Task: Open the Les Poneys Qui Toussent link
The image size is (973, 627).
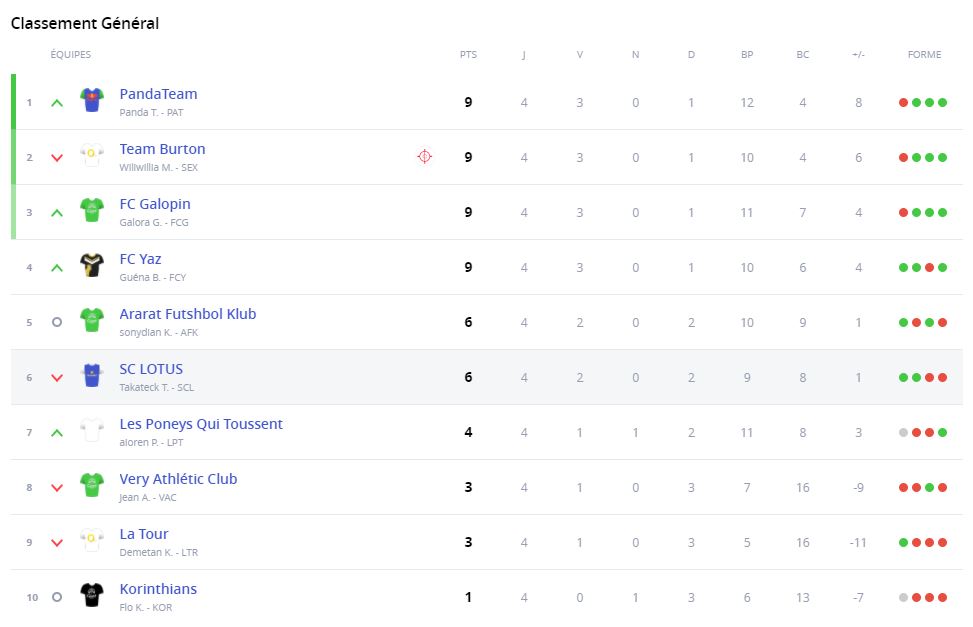Action: [x=201, y=424]
